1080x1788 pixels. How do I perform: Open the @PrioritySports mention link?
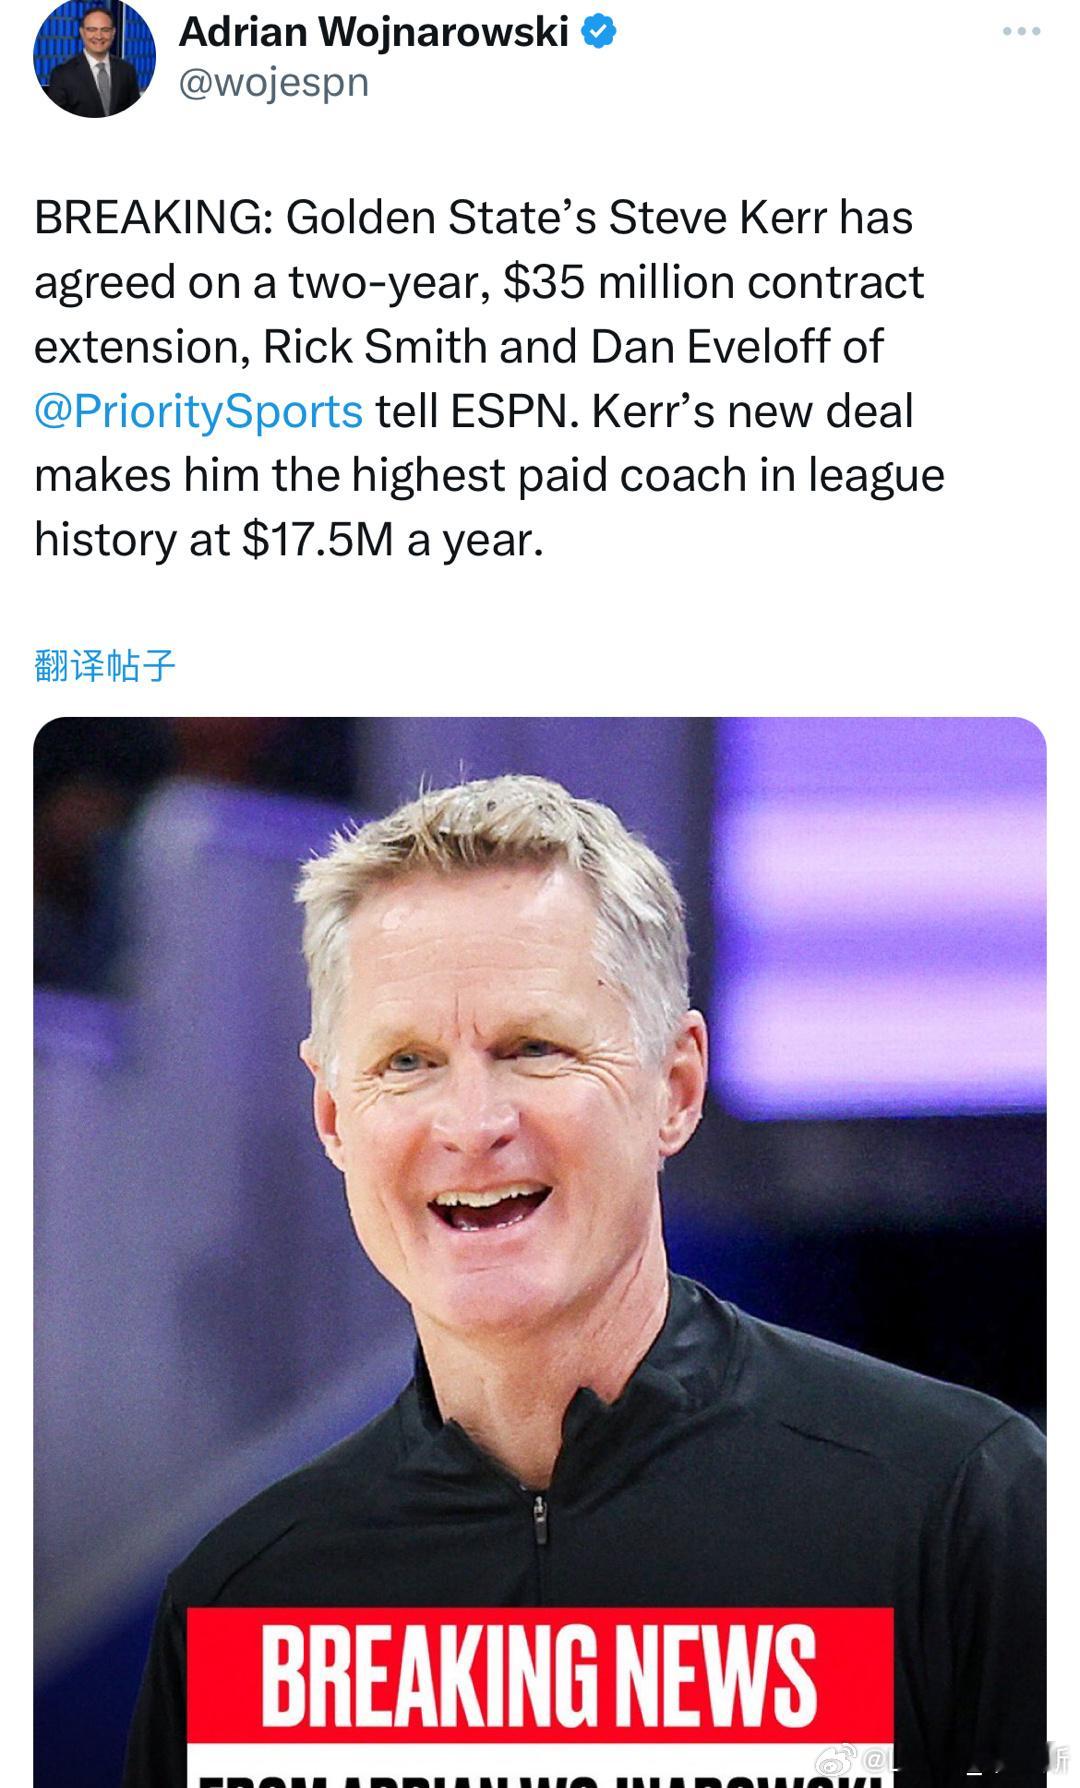(x=198, y=411)
